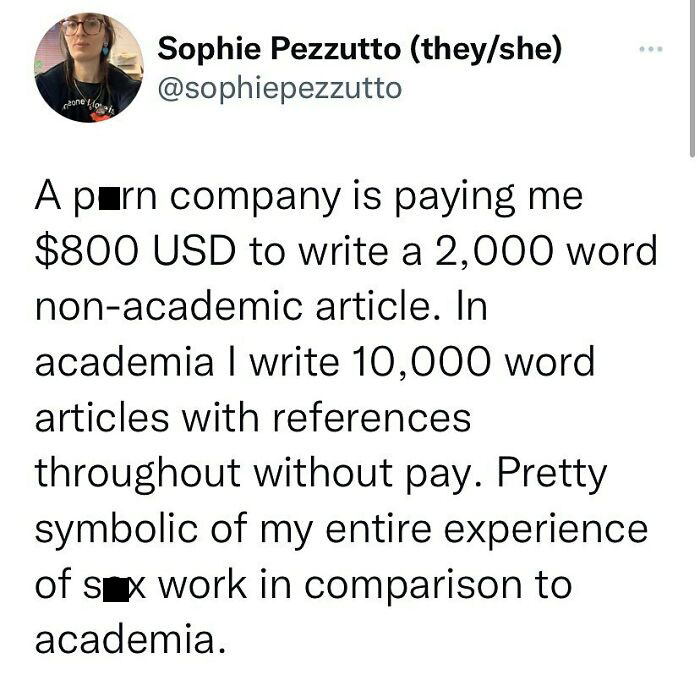This screenshot has height=697, width=700.
Task: Click the final word 'academia.'
Action: [131, 639]
